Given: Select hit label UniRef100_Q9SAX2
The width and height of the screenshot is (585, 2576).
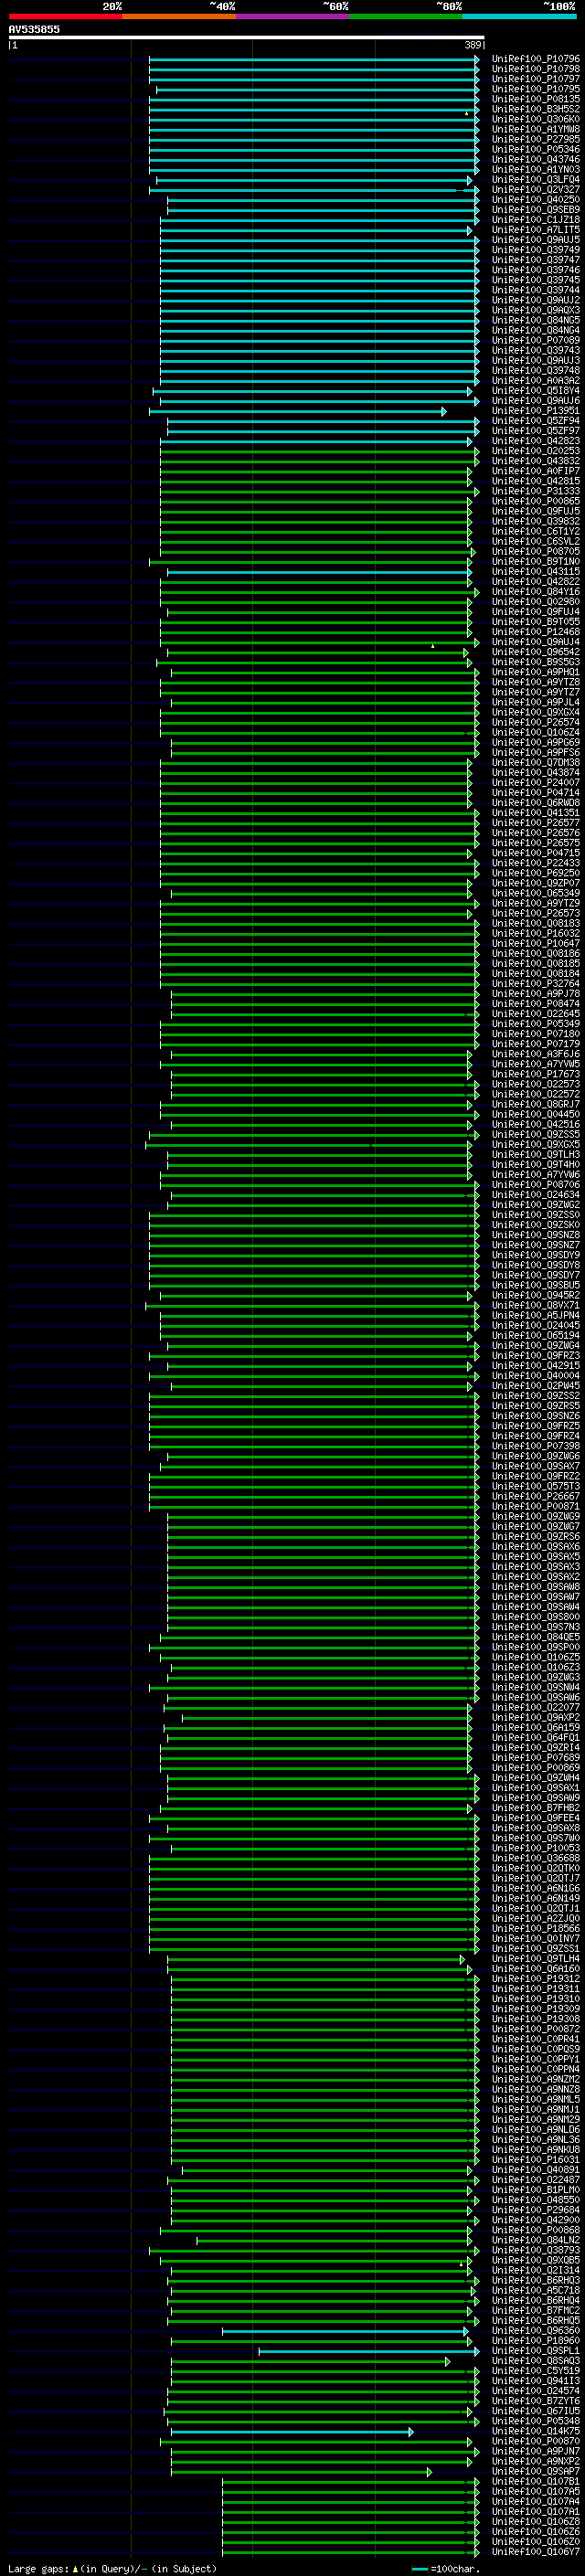Looking at the screenshot, I should [x=536, y=1577].
